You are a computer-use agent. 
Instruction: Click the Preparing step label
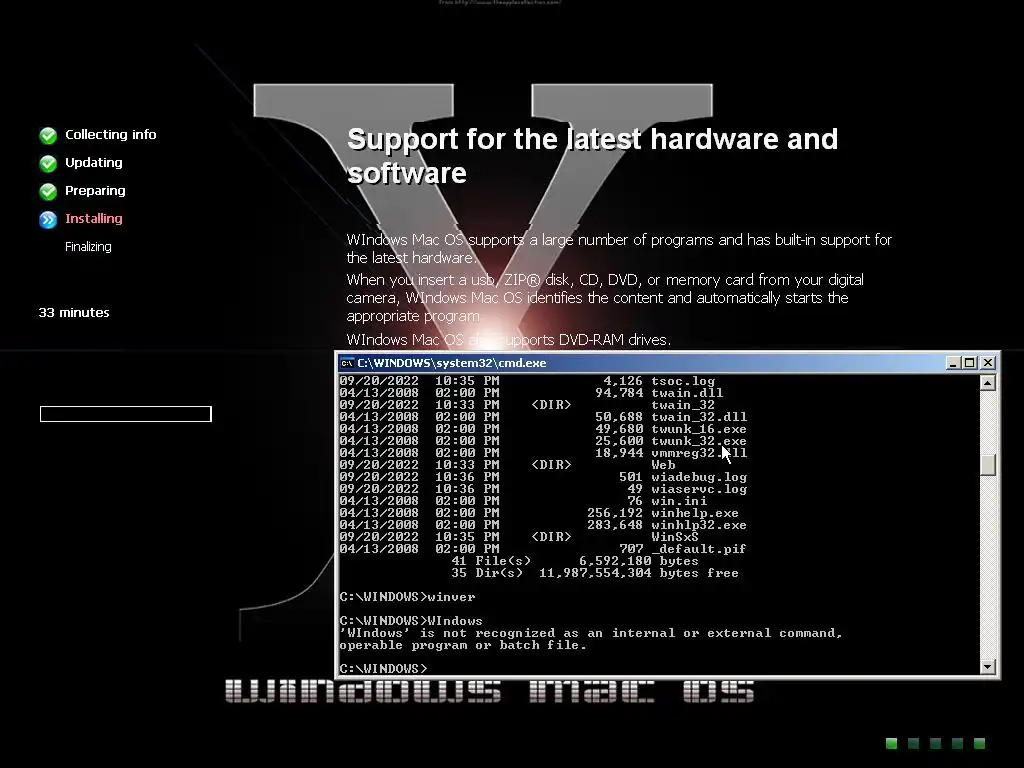click(x=95, y=191)
